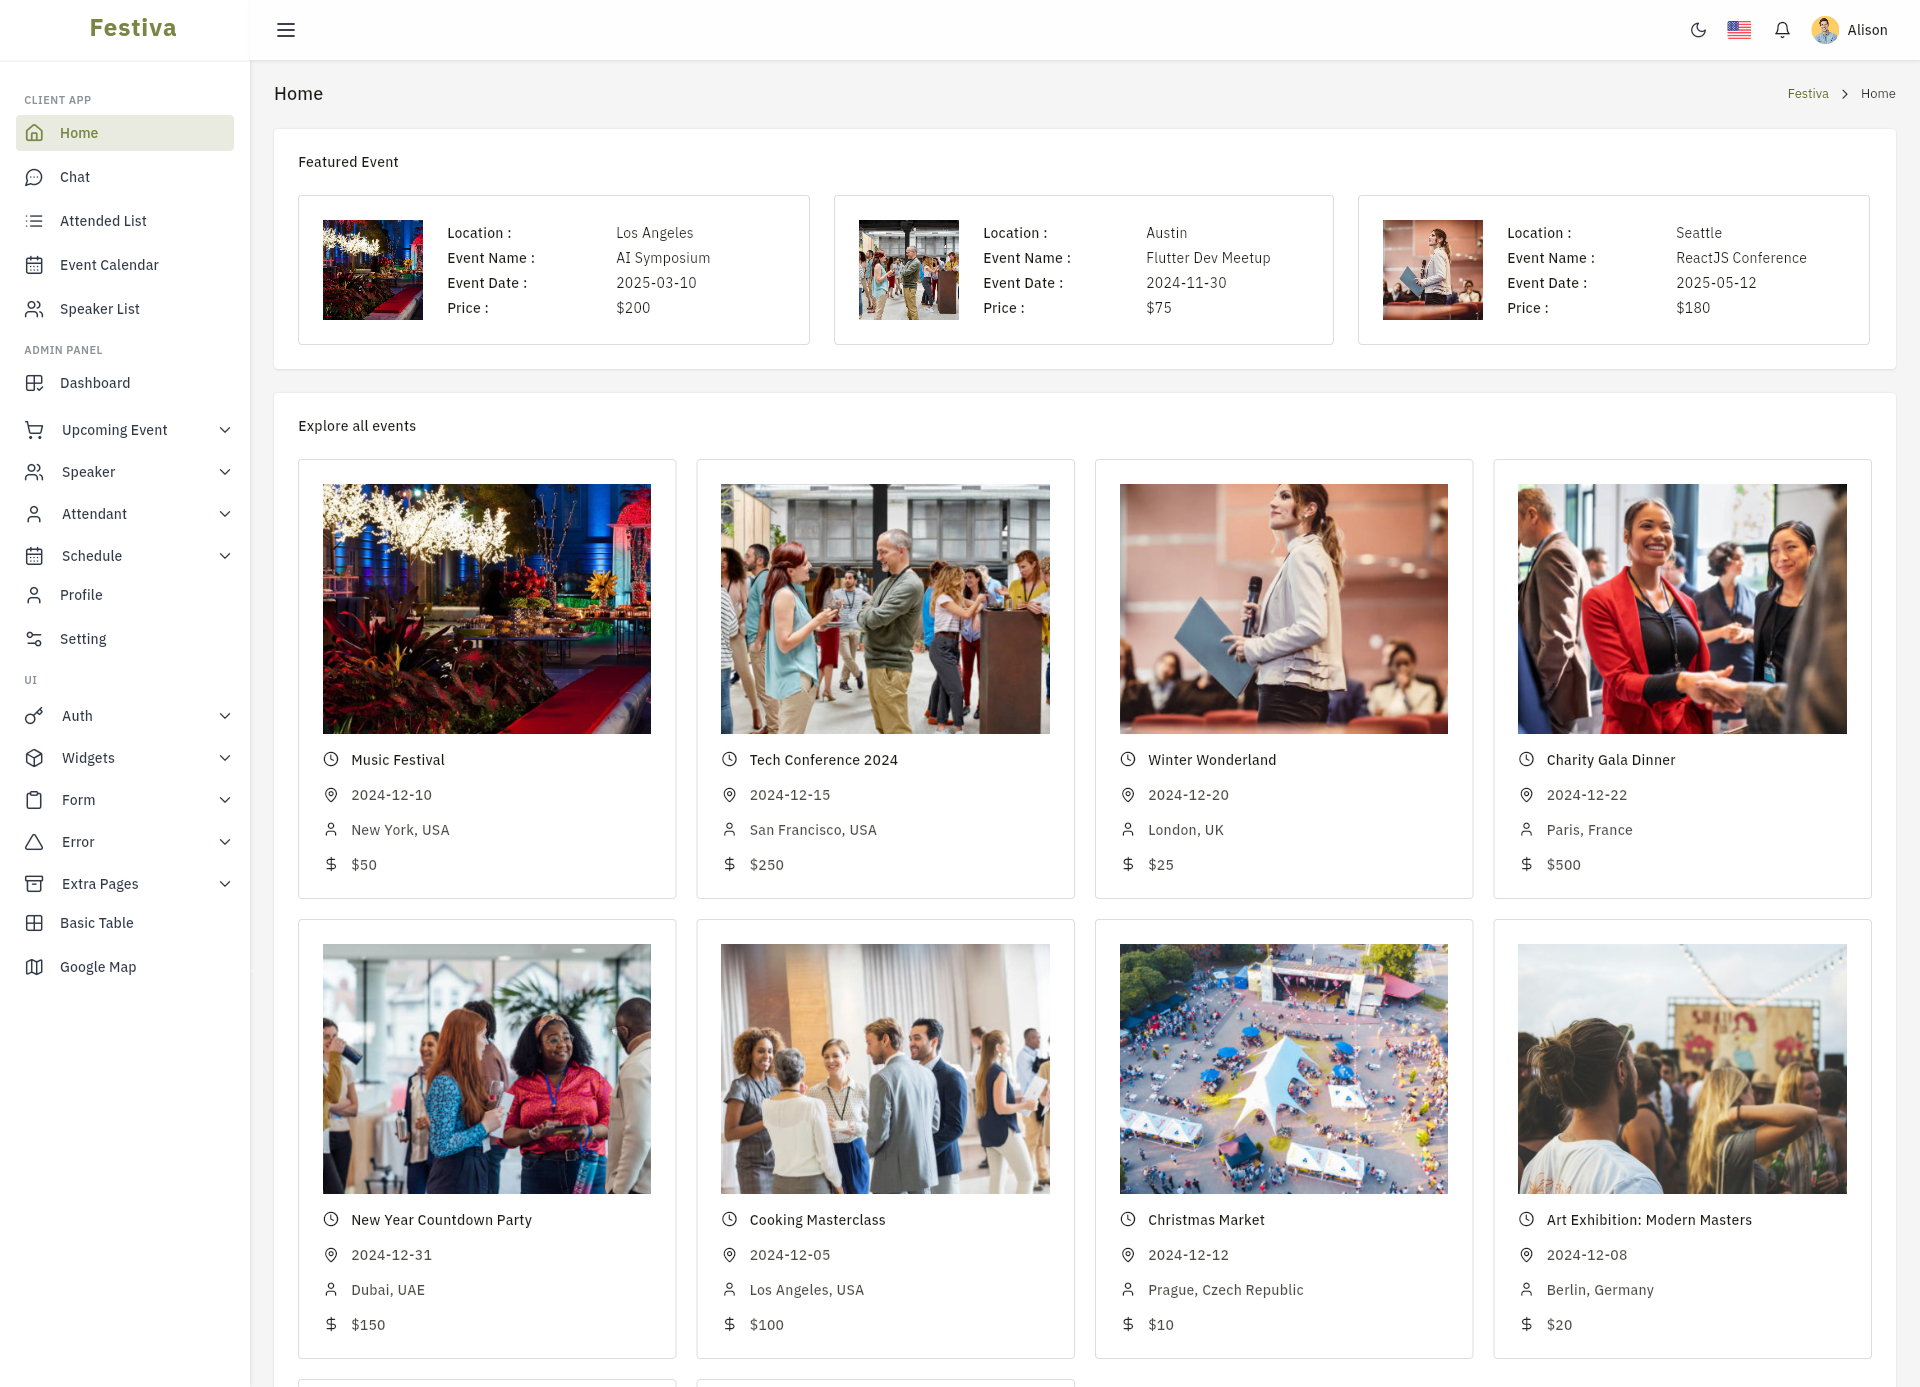Image resolution: width=1920 pixels, height=1387 pixels.
Task: Select the AI Symposium featured event thumbnail
Action: click(373, 270)
